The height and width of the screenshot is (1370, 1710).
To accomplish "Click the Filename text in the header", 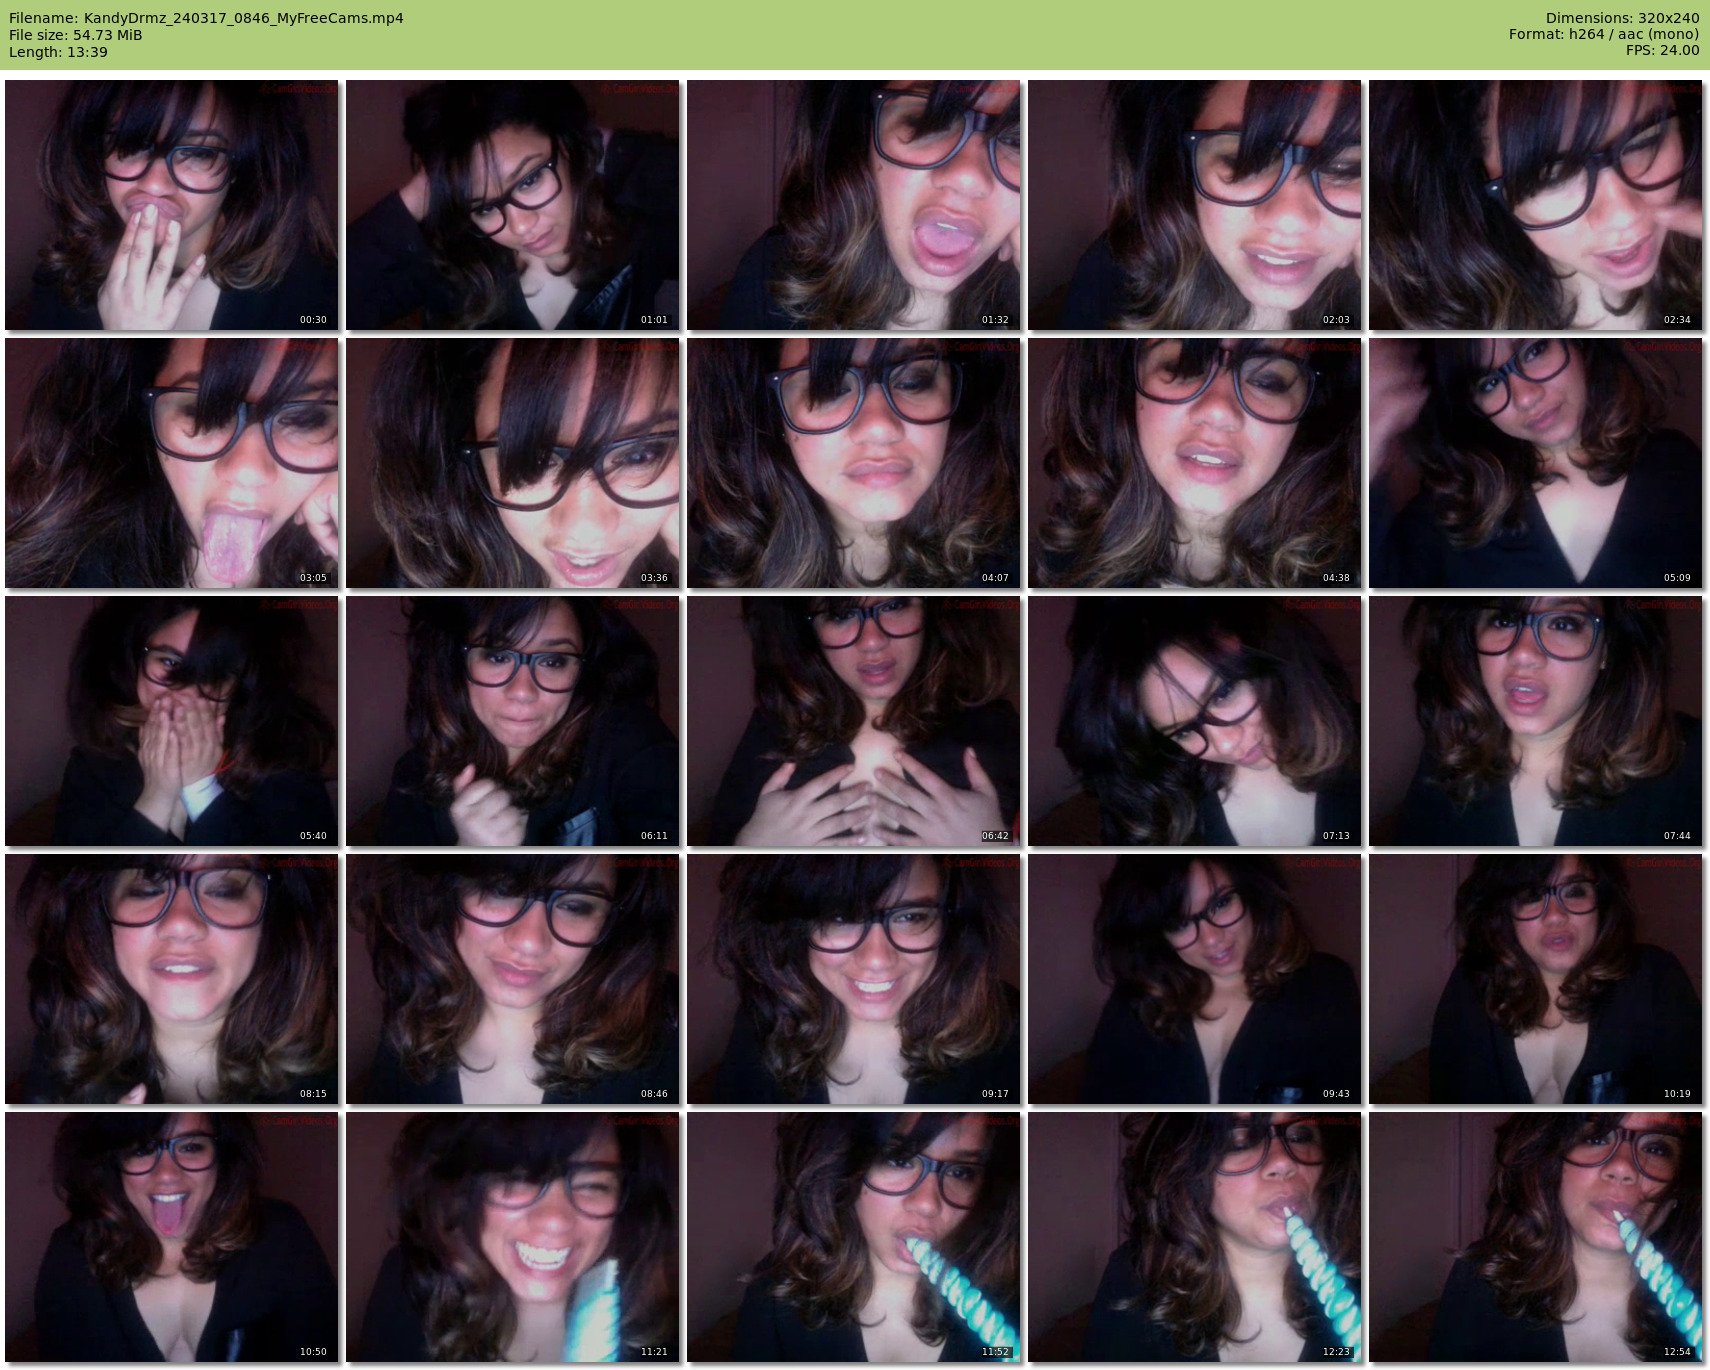I will click(206, 18).
